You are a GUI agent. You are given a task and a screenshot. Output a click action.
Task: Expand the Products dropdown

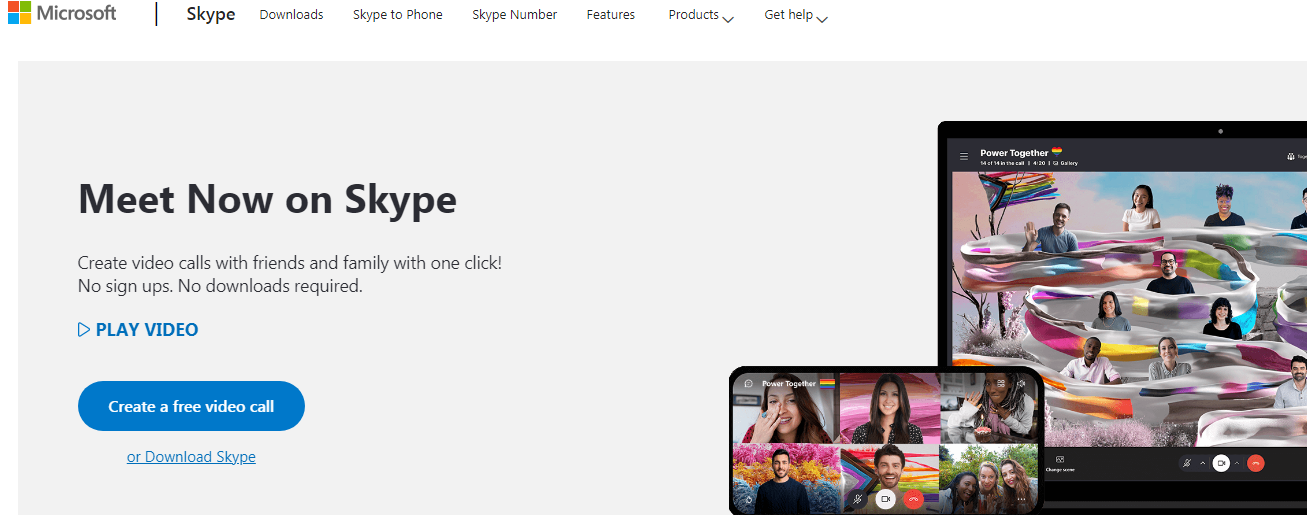click(x=701, y=16)
